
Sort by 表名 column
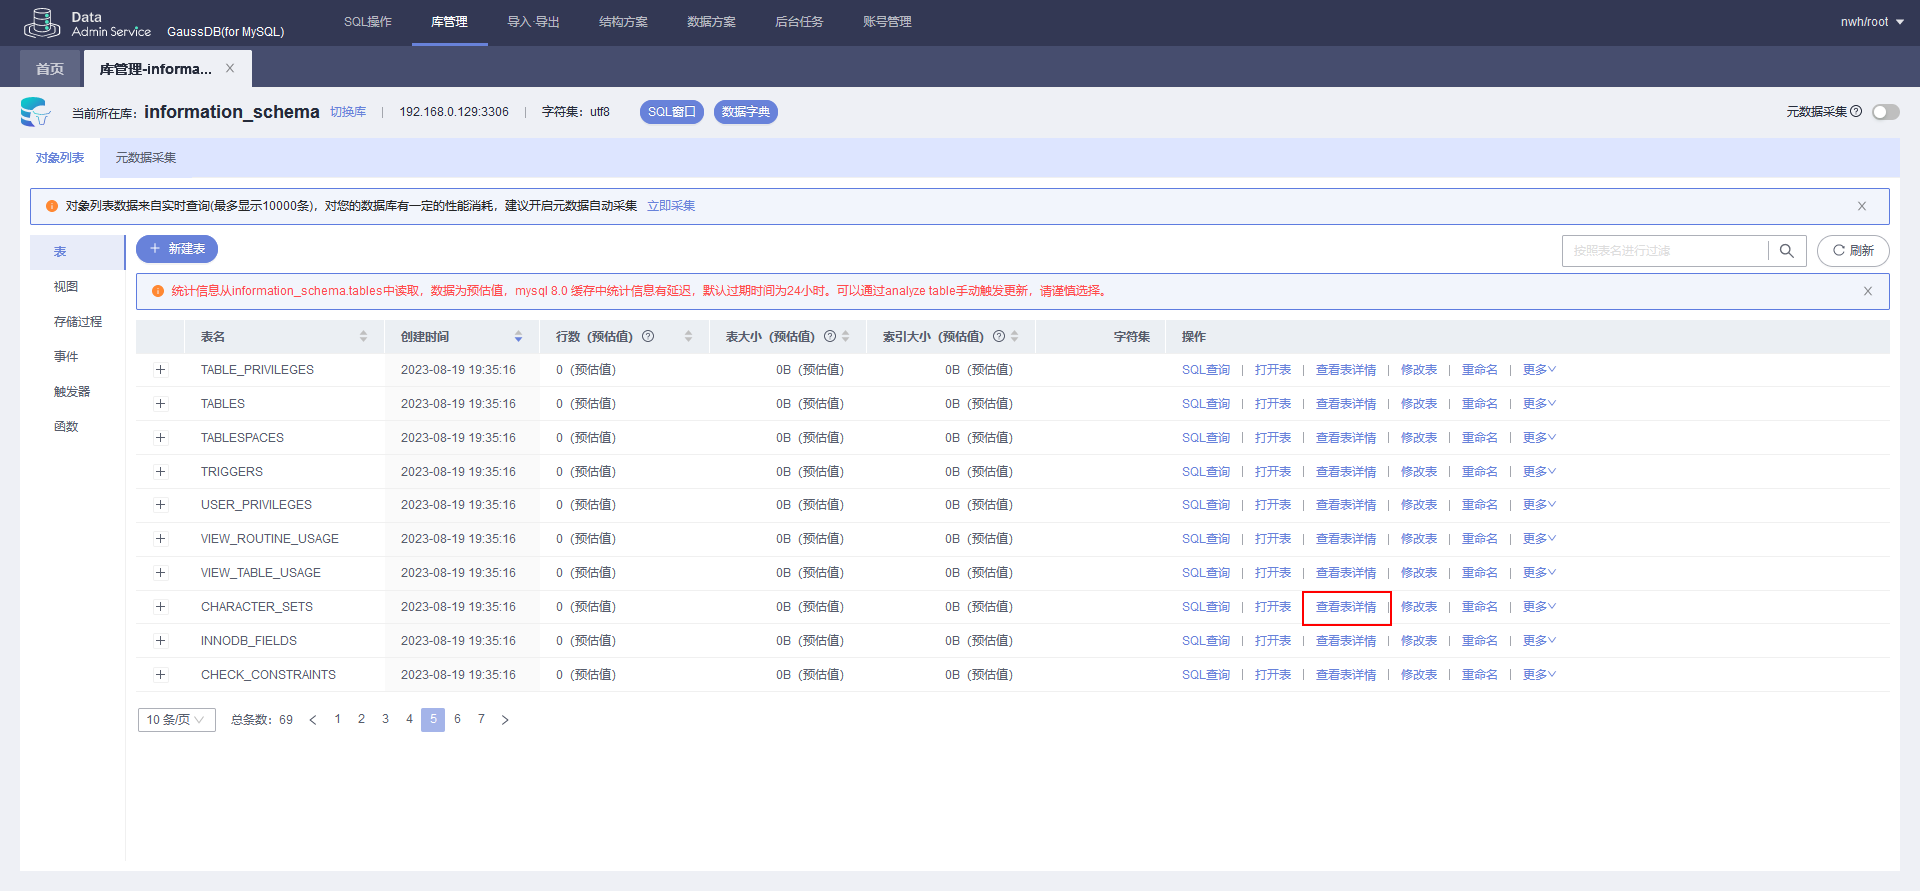tap(363, 337)
